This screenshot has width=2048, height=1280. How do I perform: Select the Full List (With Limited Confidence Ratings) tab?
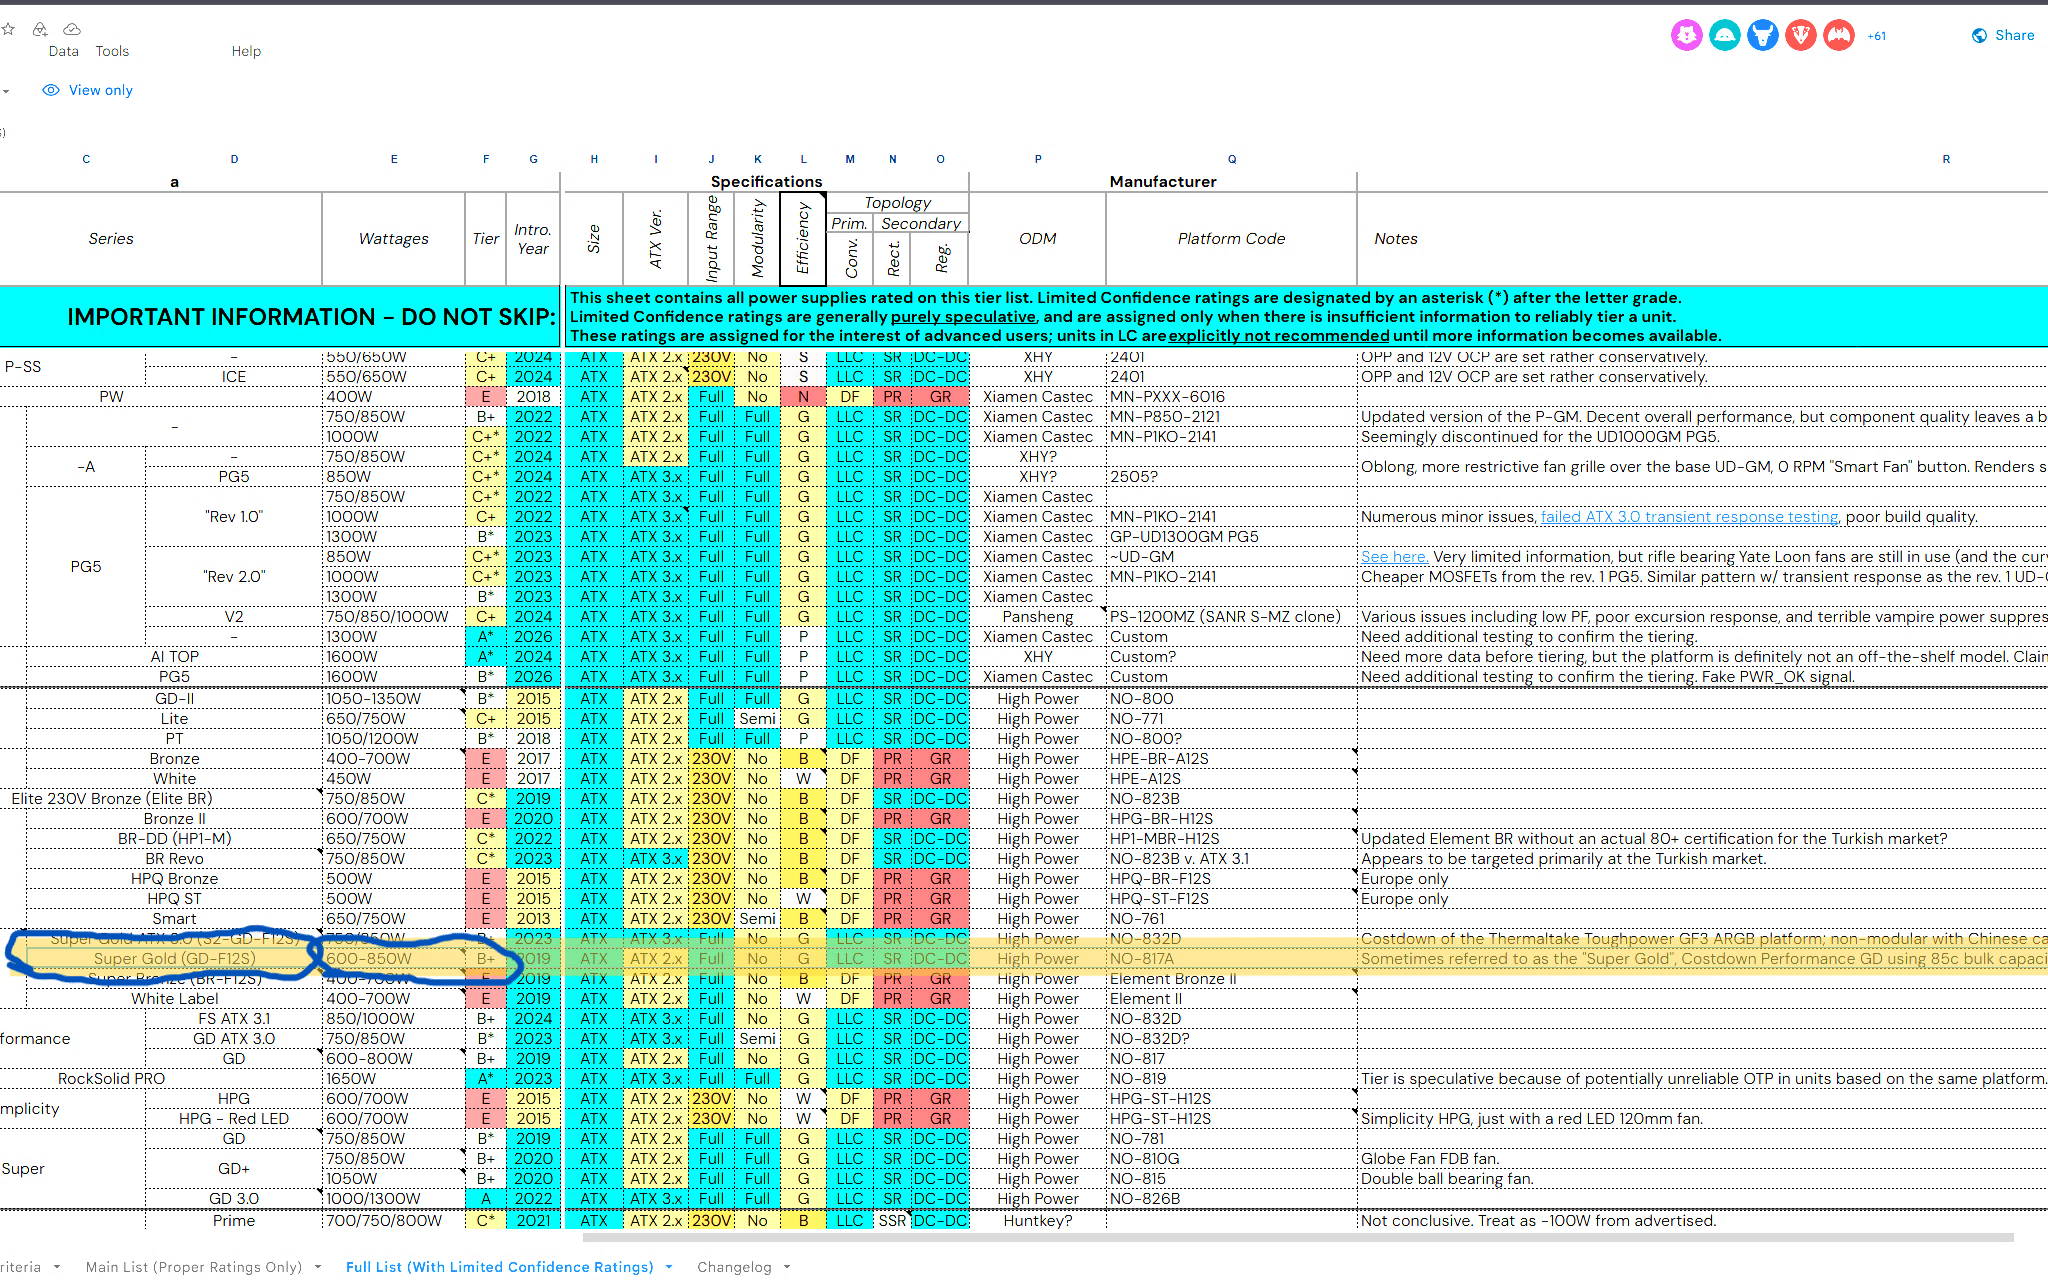tap(500, 1267)
